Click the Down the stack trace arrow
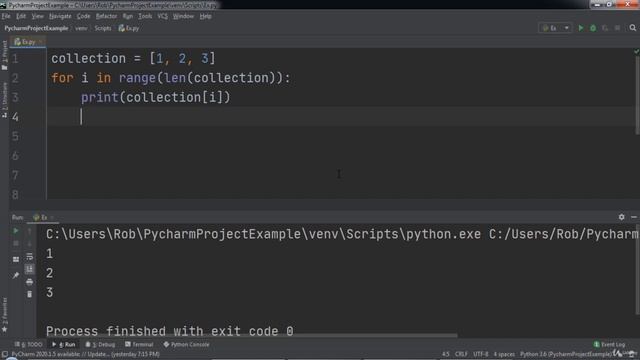This screenshot has width=640, height=360. click(29, 244)
